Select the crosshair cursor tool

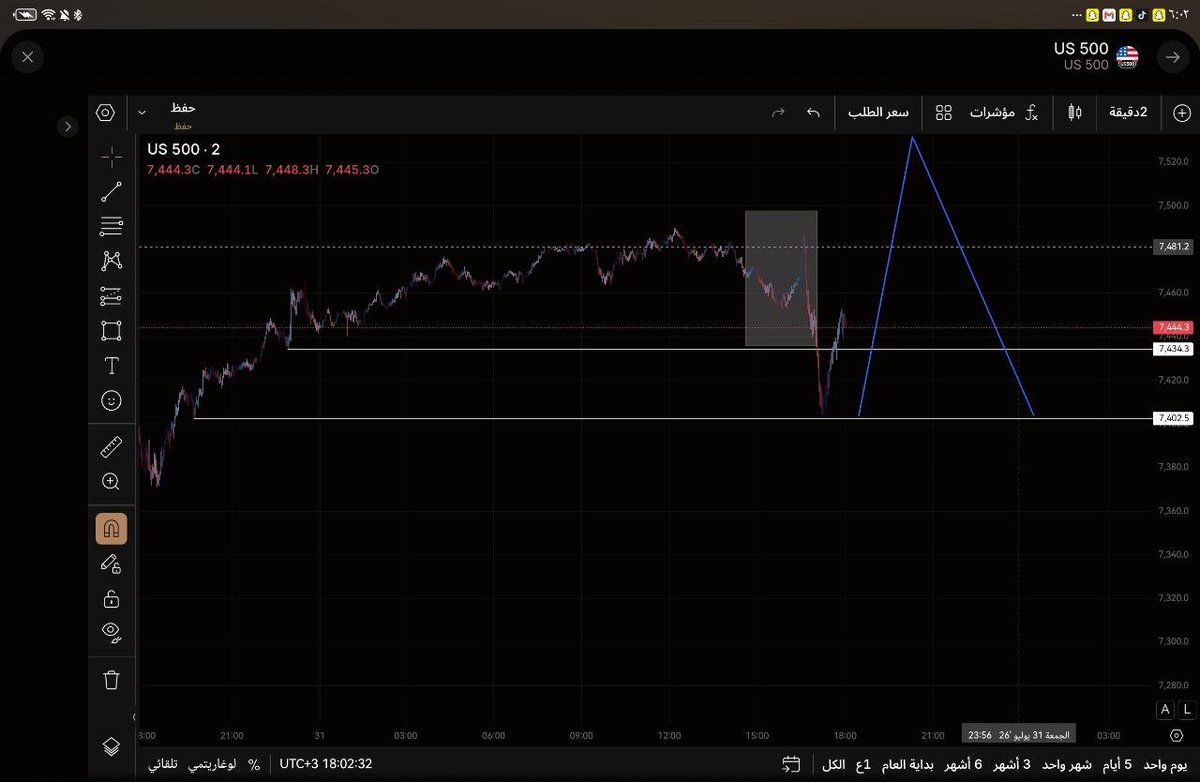coord(111,156)
